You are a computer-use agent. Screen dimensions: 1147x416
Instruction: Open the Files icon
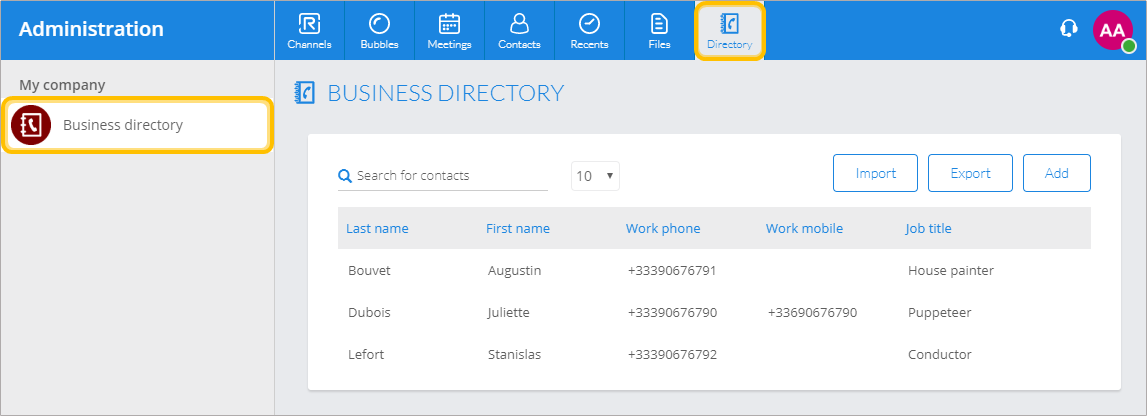point(659,30)
